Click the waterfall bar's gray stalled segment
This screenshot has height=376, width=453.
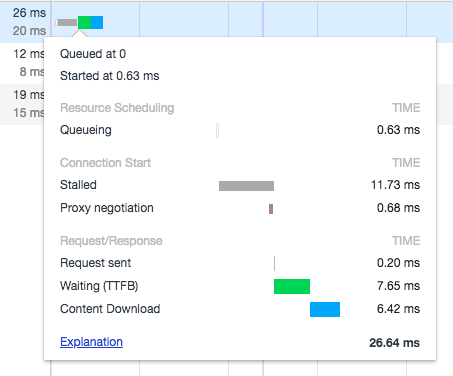point(67,22)
